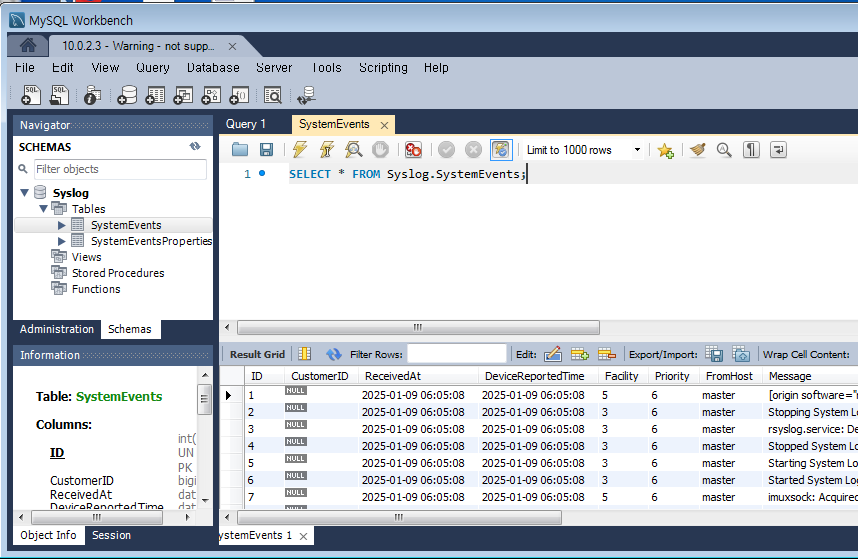
Task: Export recordset to external file
Action: (714, 354)
